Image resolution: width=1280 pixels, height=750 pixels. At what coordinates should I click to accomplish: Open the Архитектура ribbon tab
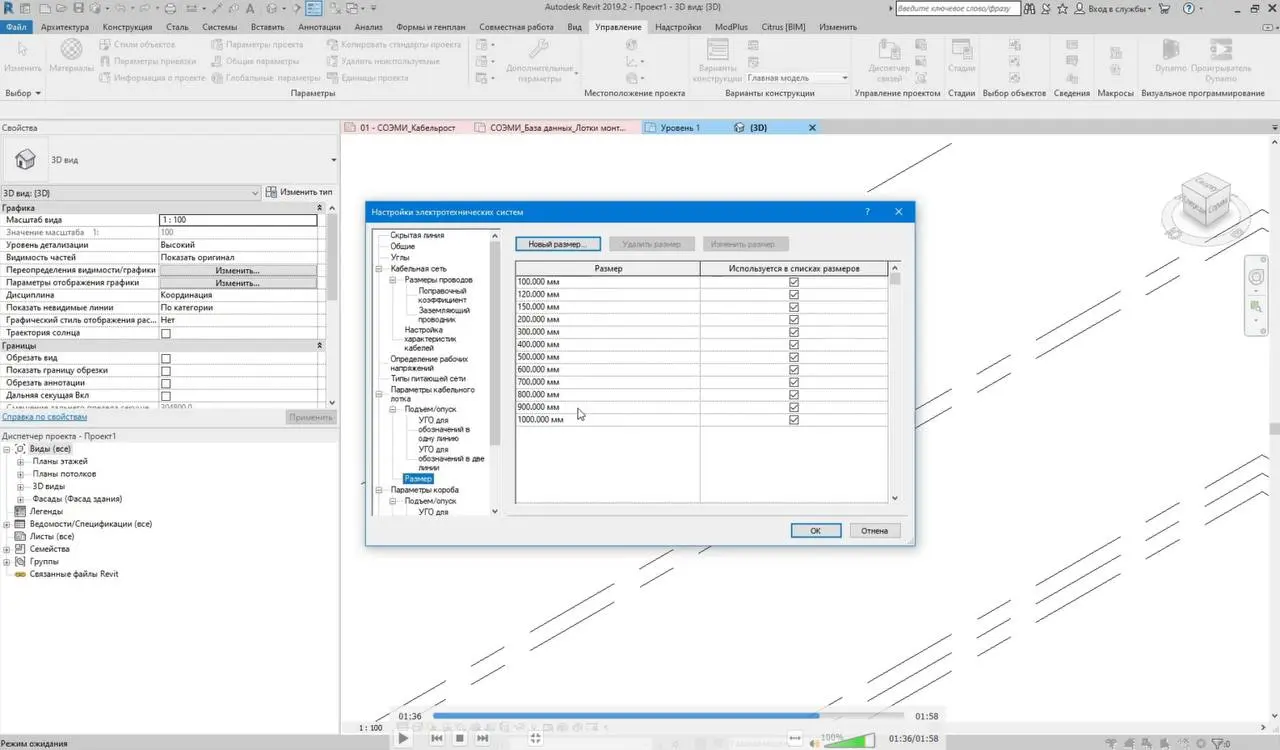65,27
